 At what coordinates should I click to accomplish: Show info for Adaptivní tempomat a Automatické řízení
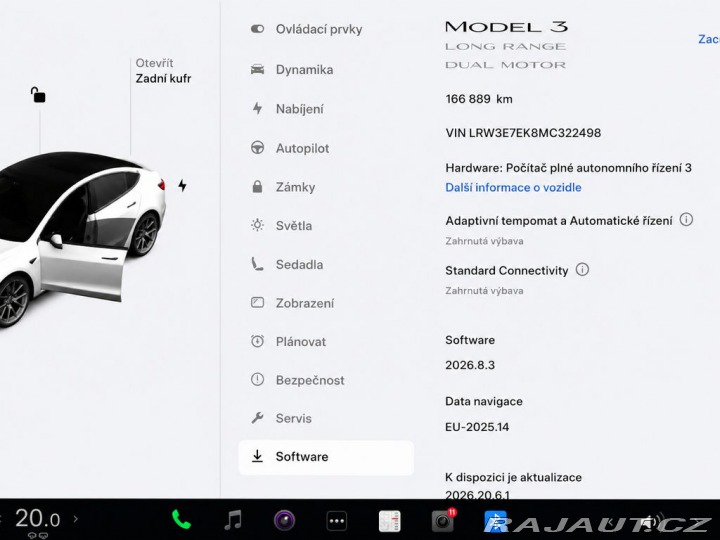[x=686, y=219]
